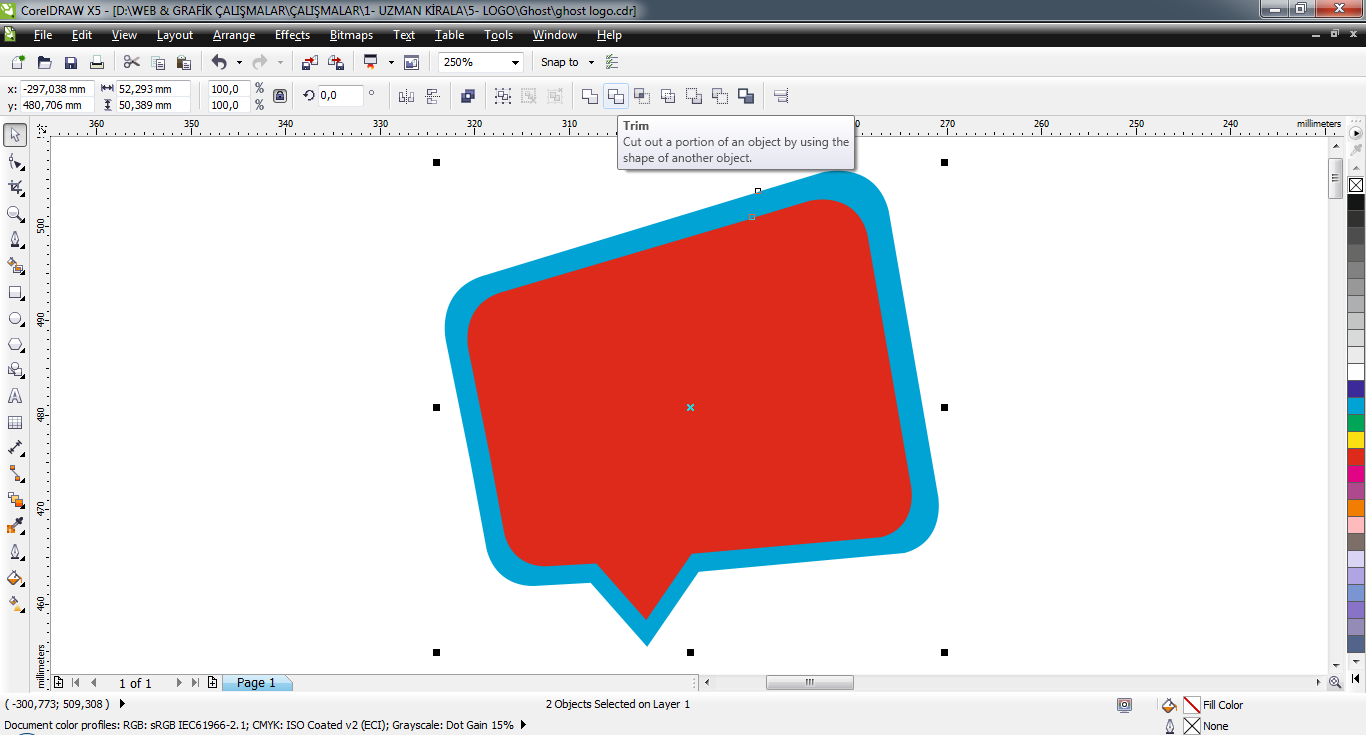Screen dimensions: 1366x735
Task: Pick the cyan swatch in palette
Action: (x=1356, y=405)
